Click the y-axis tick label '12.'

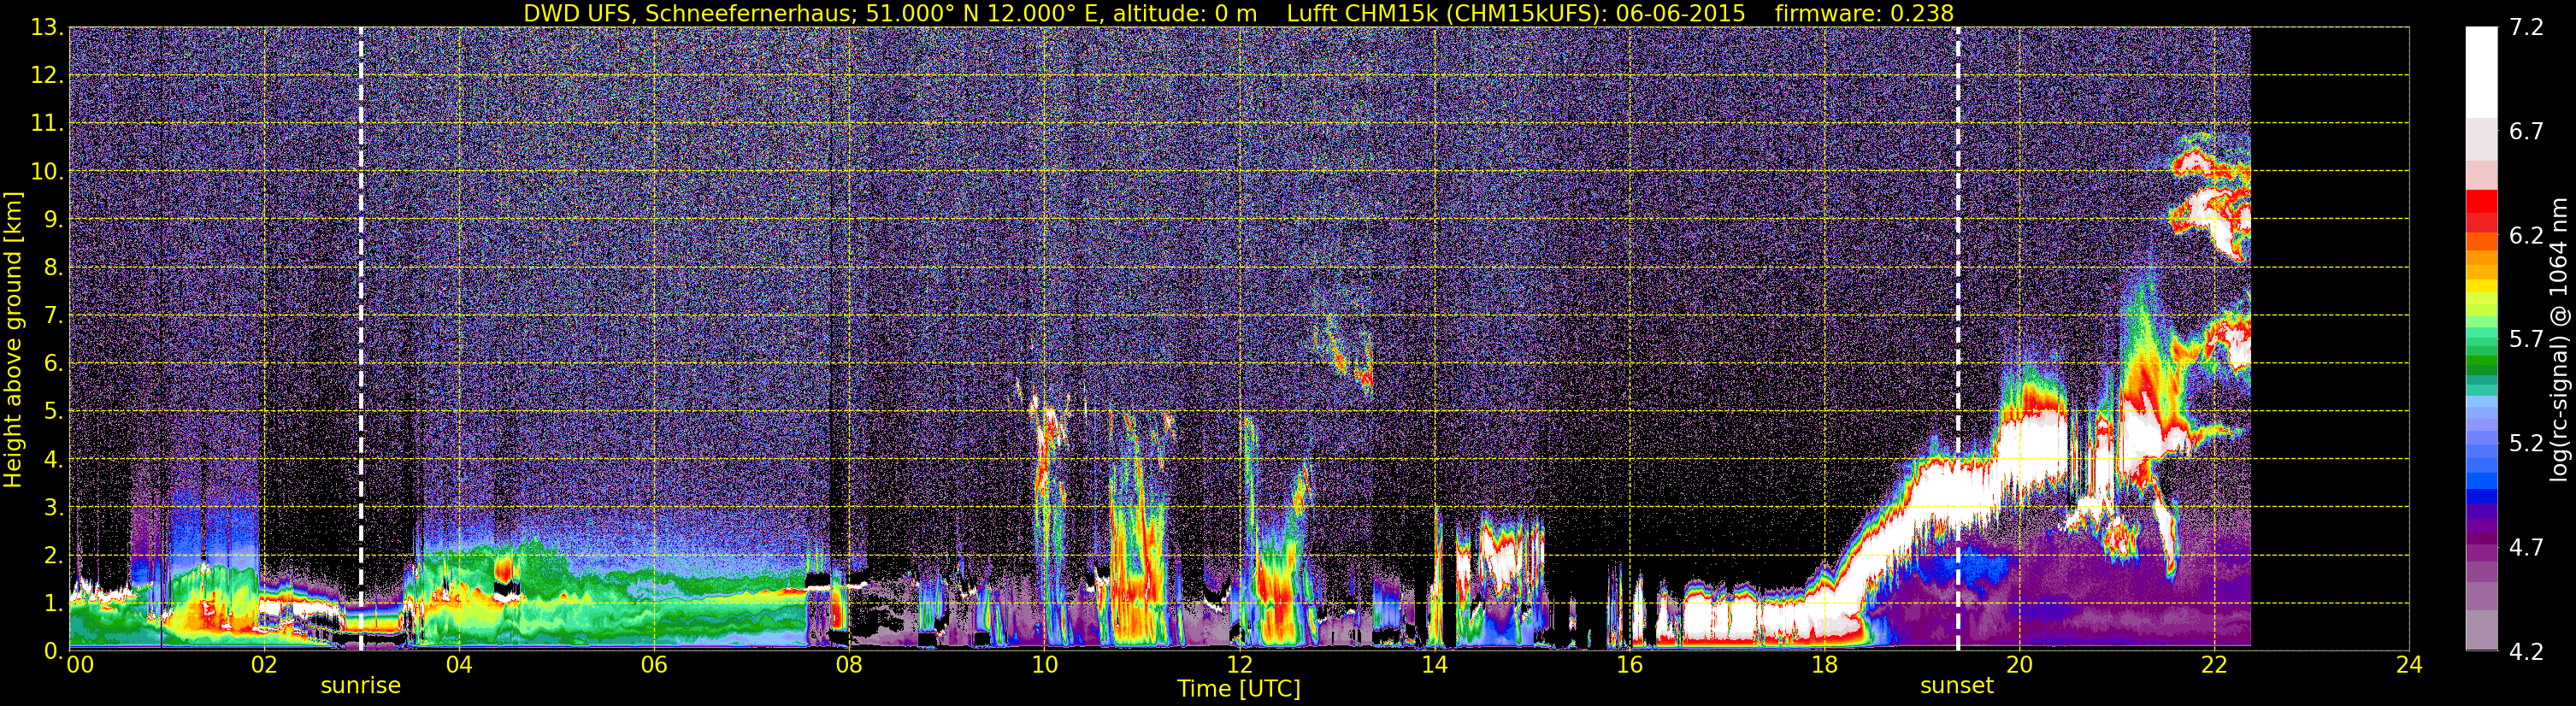[47, 76]
